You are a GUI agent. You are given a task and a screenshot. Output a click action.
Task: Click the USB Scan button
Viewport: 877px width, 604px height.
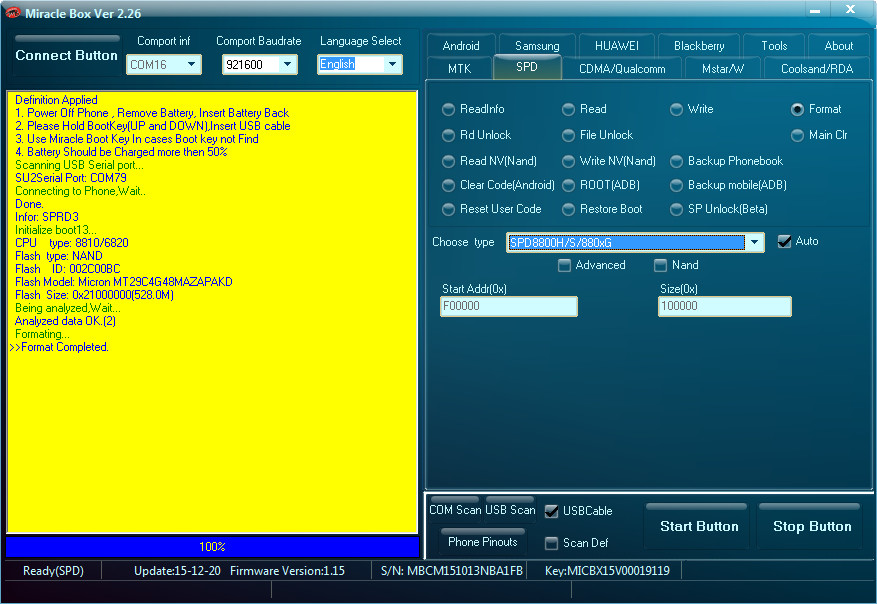point(510,509)
